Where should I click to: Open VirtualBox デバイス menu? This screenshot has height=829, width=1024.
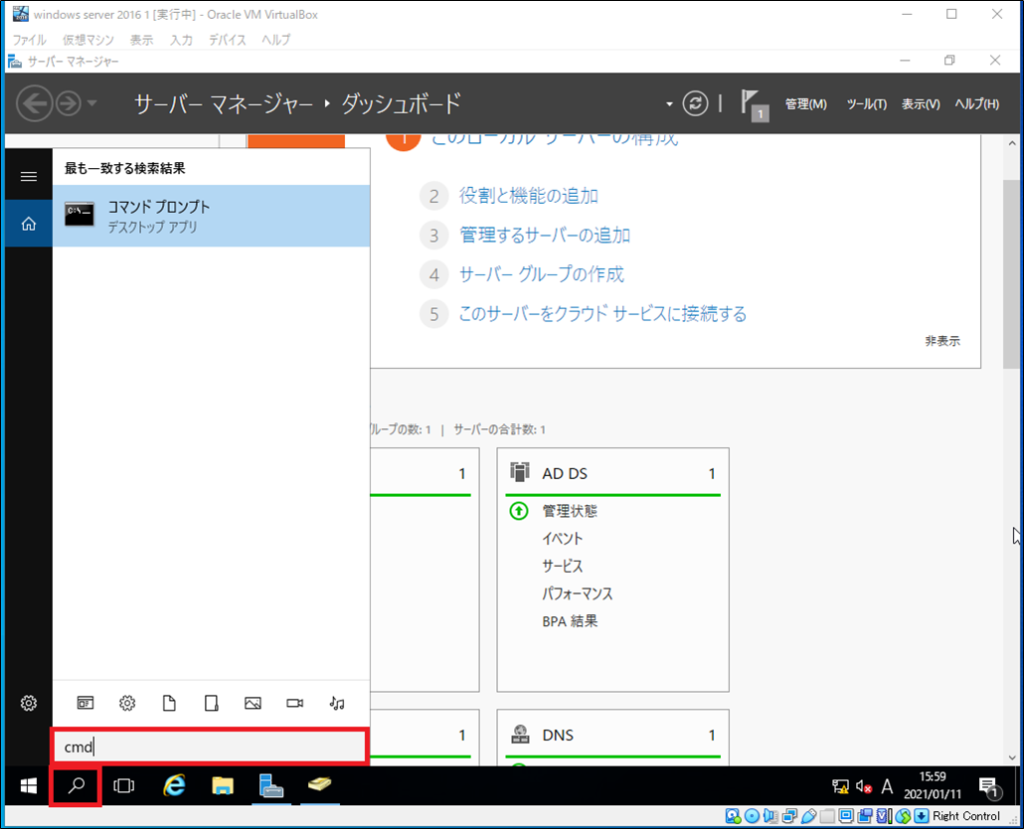point(227,40)
